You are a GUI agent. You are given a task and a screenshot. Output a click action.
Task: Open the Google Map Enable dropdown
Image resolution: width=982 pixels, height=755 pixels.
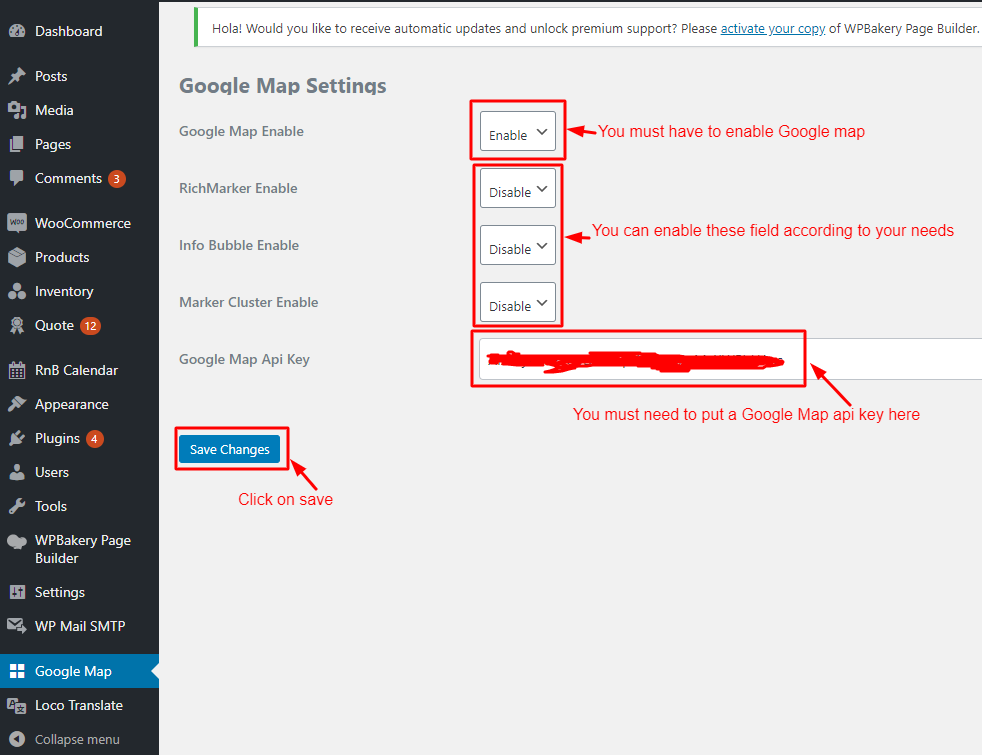(517, 132)
